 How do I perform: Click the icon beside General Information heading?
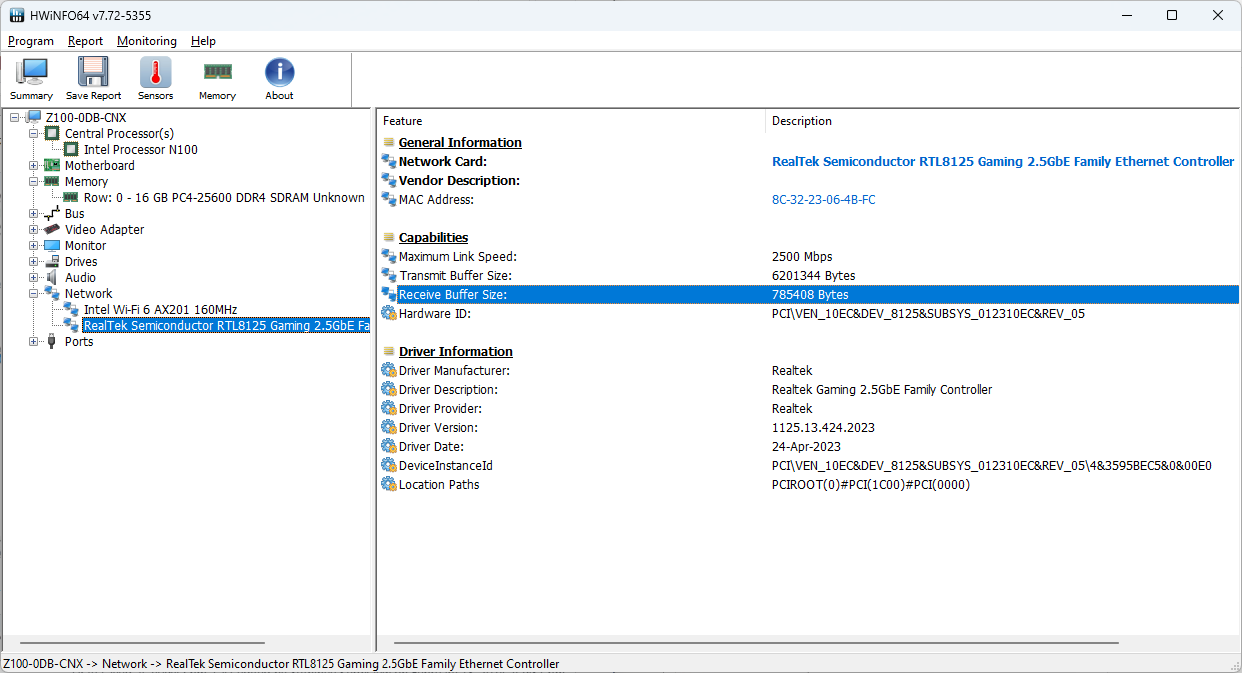tap(389, 142)
